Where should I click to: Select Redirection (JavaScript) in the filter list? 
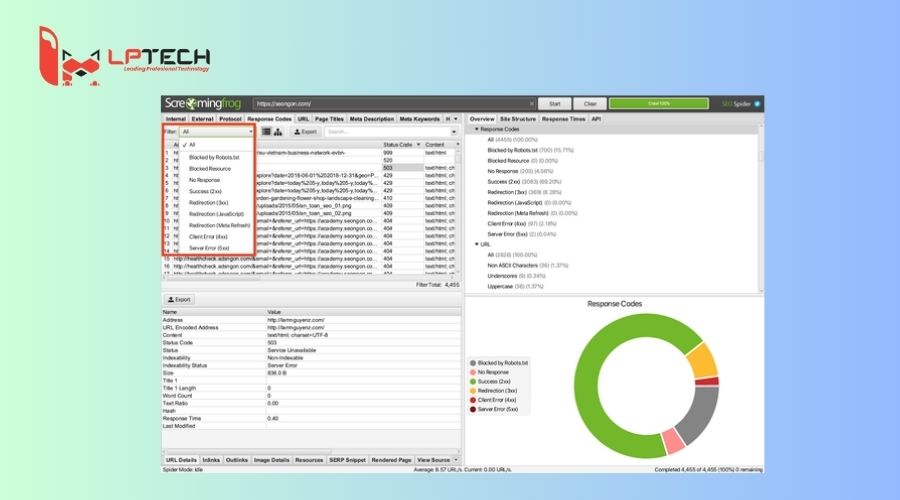216,214
